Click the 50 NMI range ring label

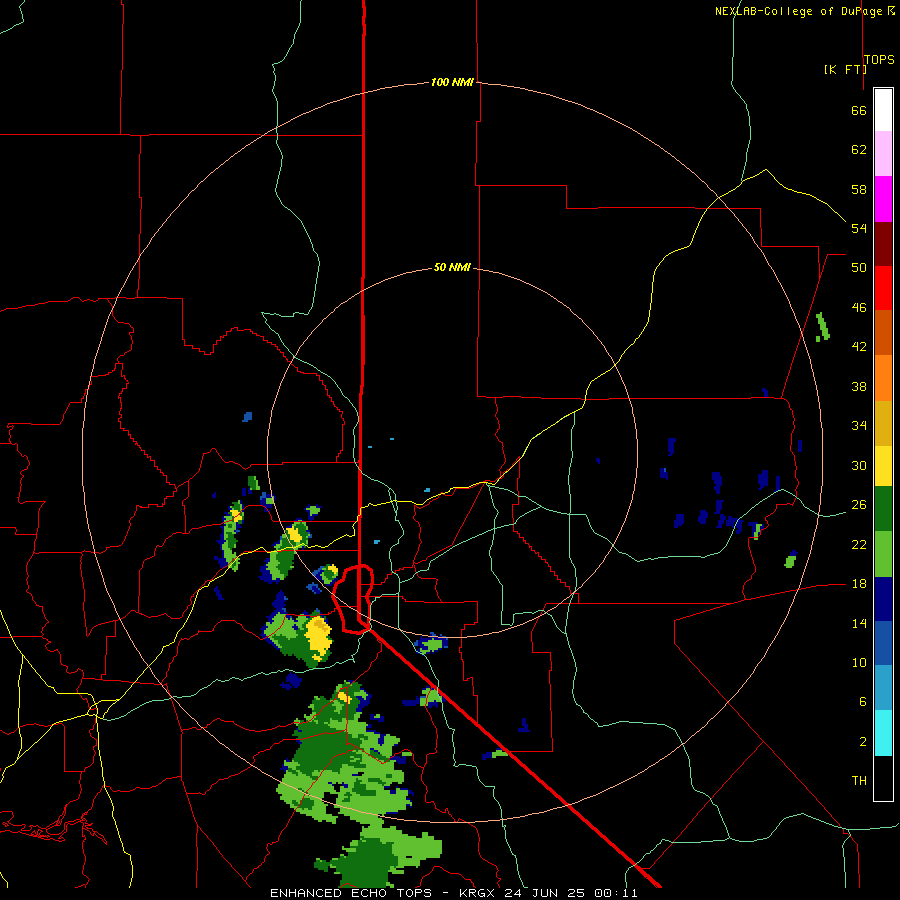click(452, 267)
